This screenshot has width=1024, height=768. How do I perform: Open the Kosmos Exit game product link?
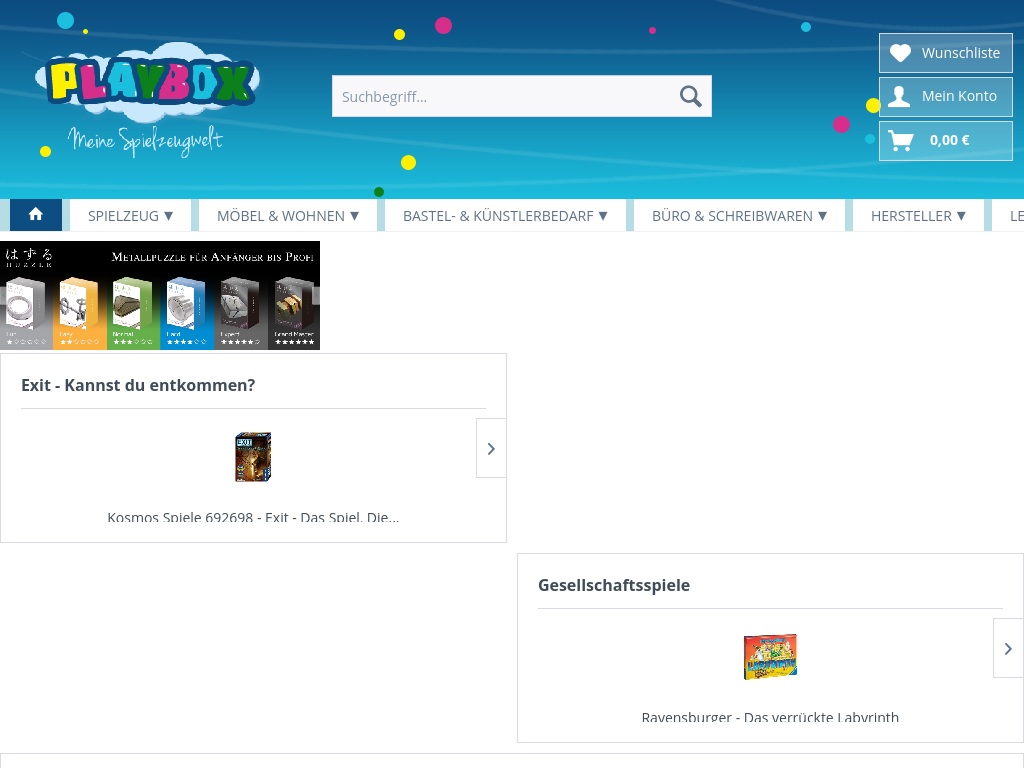pos(253,517)
